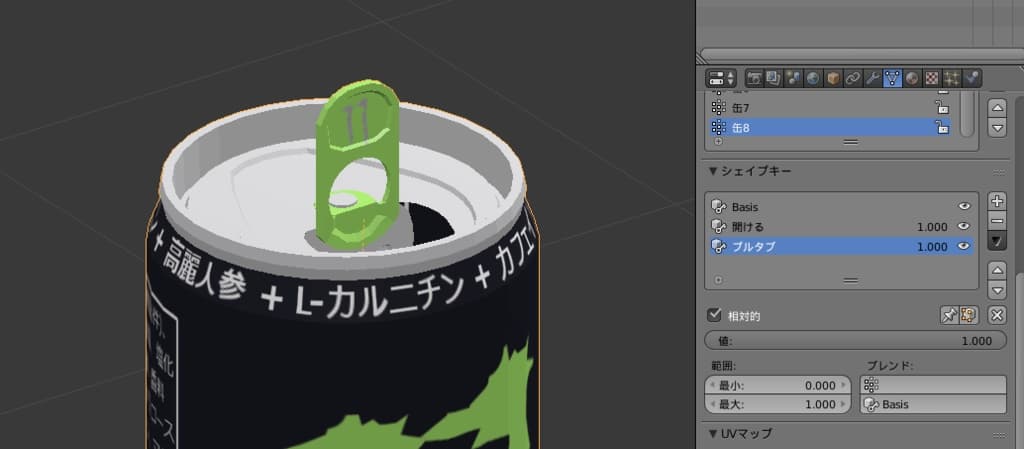
Task: Move vertex group down with arrow button
Action: (997, 127)
